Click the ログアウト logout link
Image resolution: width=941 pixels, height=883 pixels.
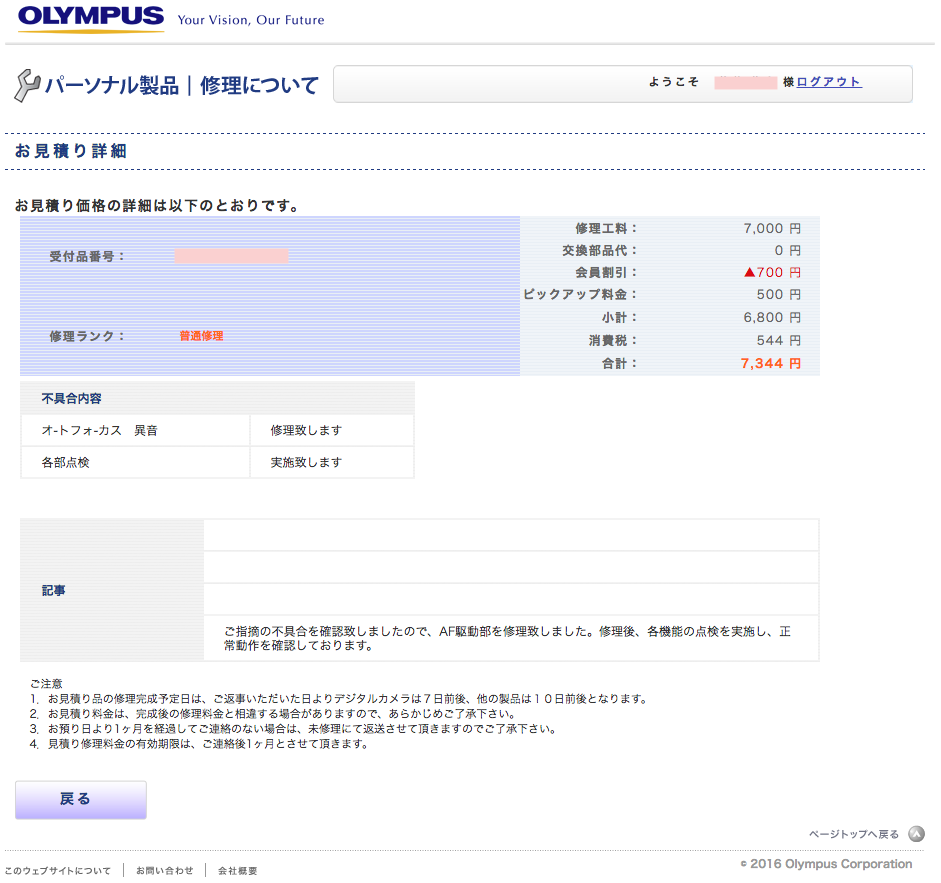[829, 82]
